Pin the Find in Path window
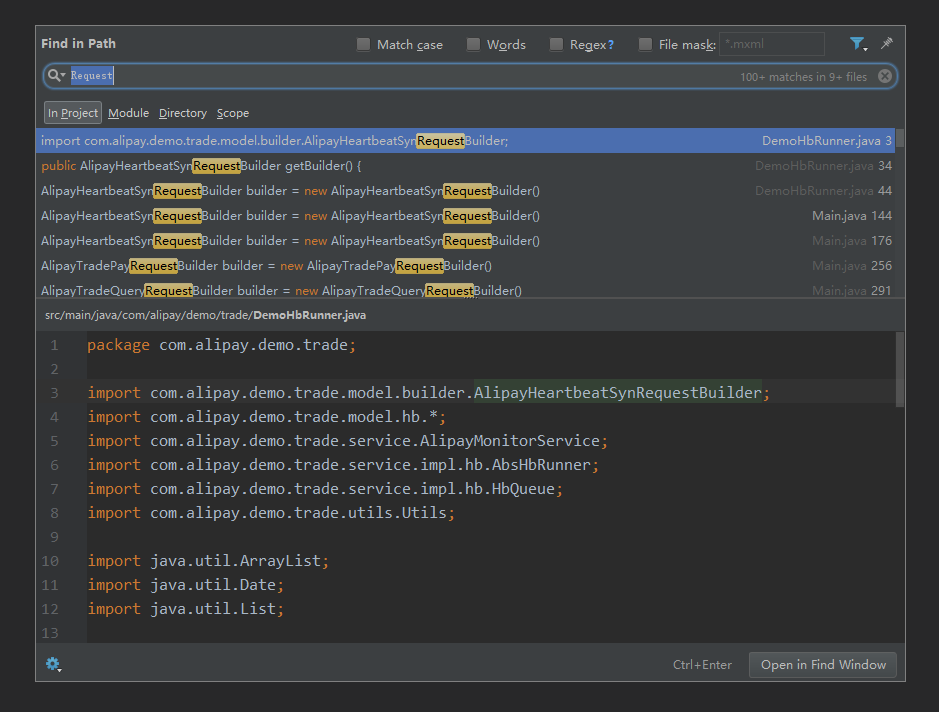The height and width of the screenshot is (712, 939). tap(886, 43)
